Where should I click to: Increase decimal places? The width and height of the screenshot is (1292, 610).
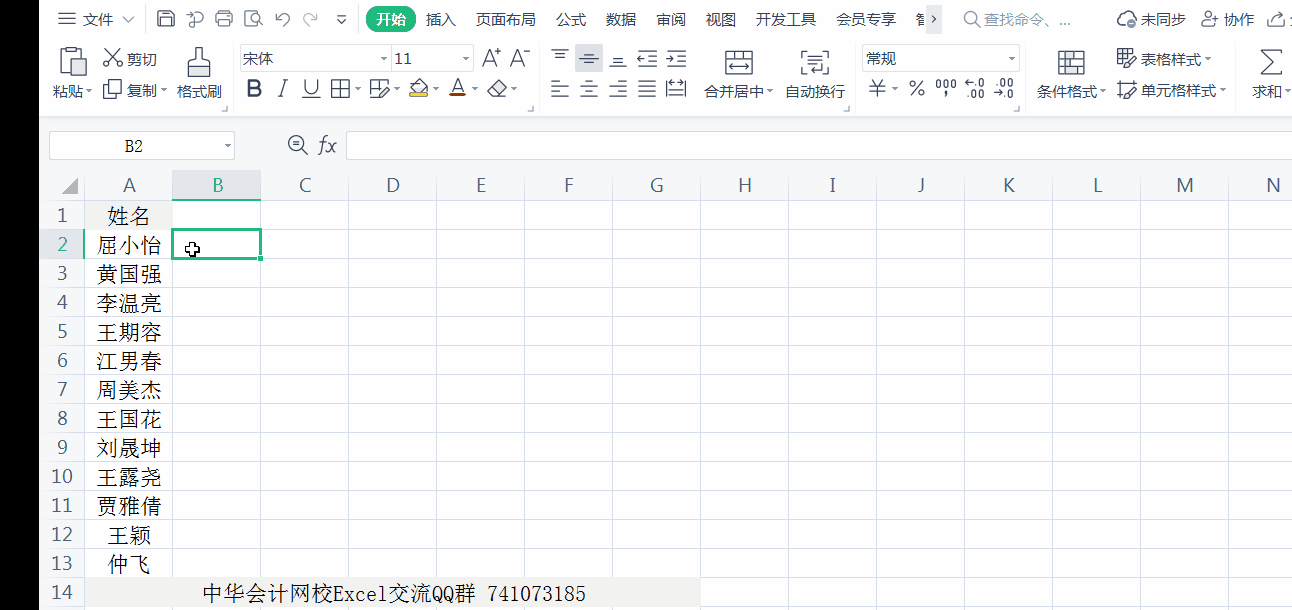click(975, 89)
